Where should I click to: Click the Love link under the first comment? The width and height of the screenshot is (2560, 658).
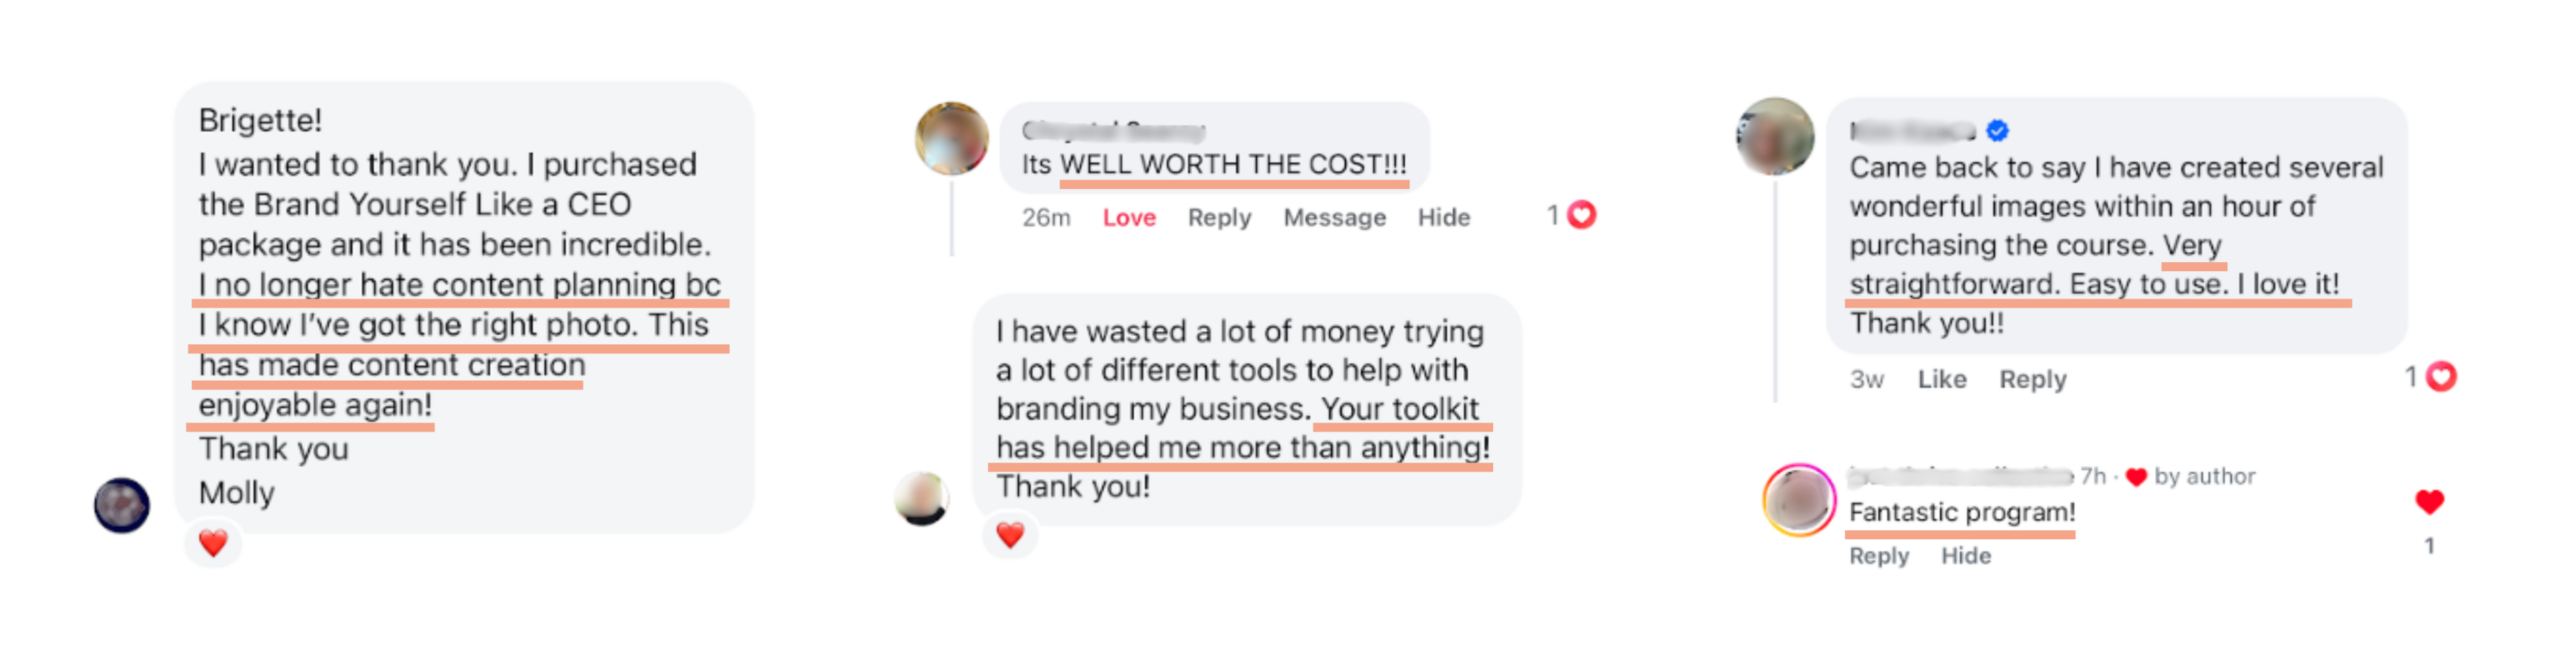(1129, 217)
